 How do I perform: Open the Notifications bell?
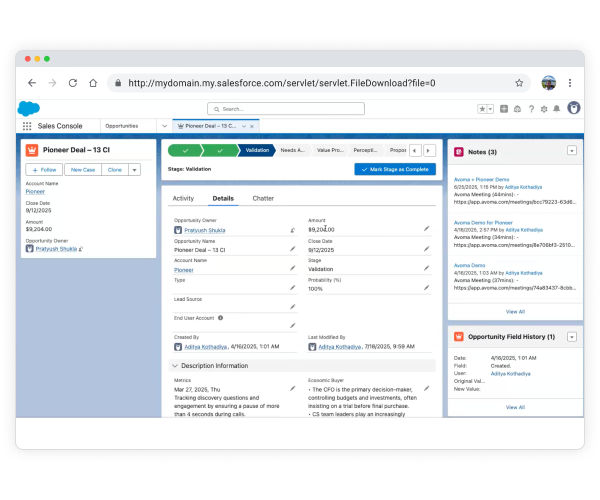coord(557,109)
